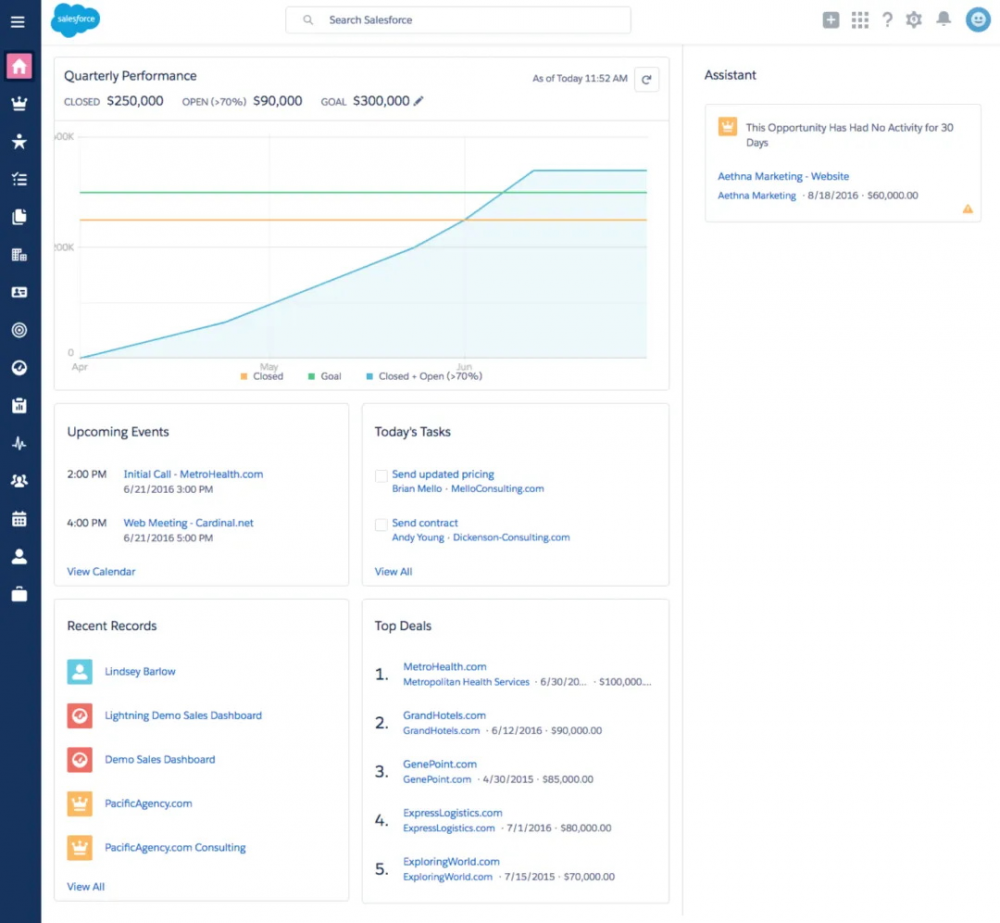Open the help question mark menu
Viewport: 1000px width, 923px height.
pyautogui.click(x=887, y=20)
